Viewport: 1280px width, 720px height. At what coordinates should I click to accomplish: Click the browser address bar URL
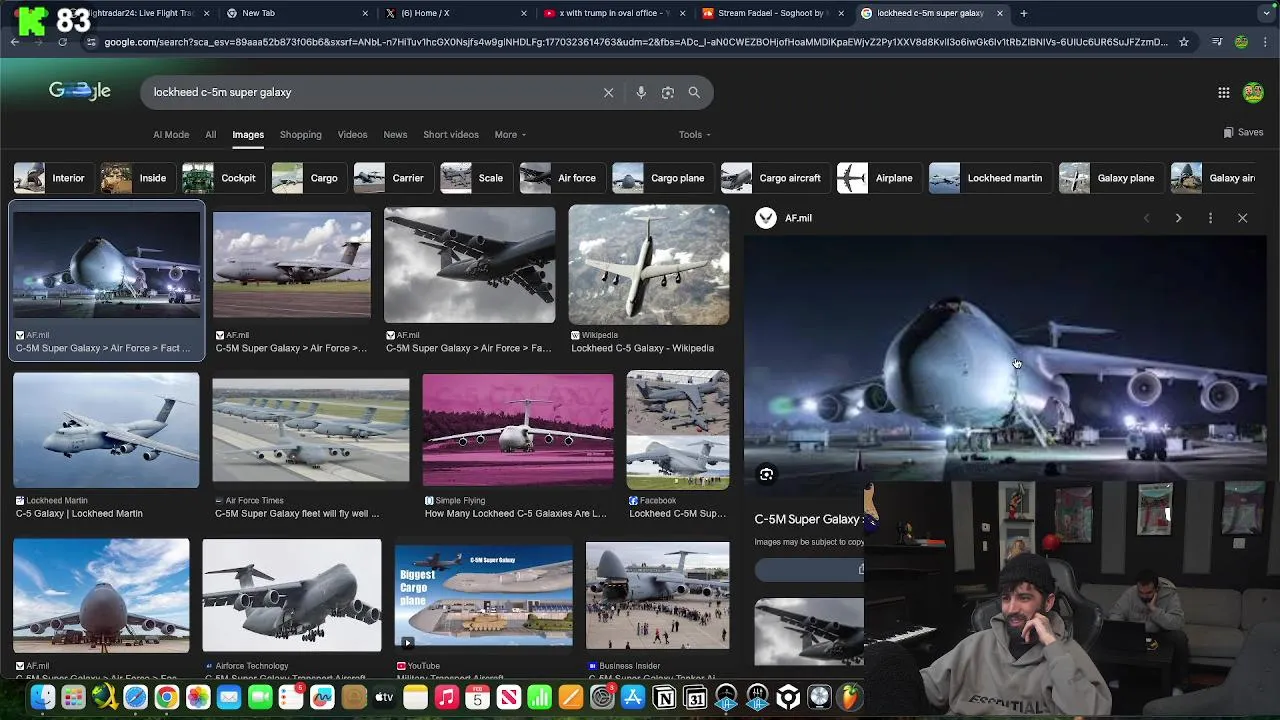636,42
